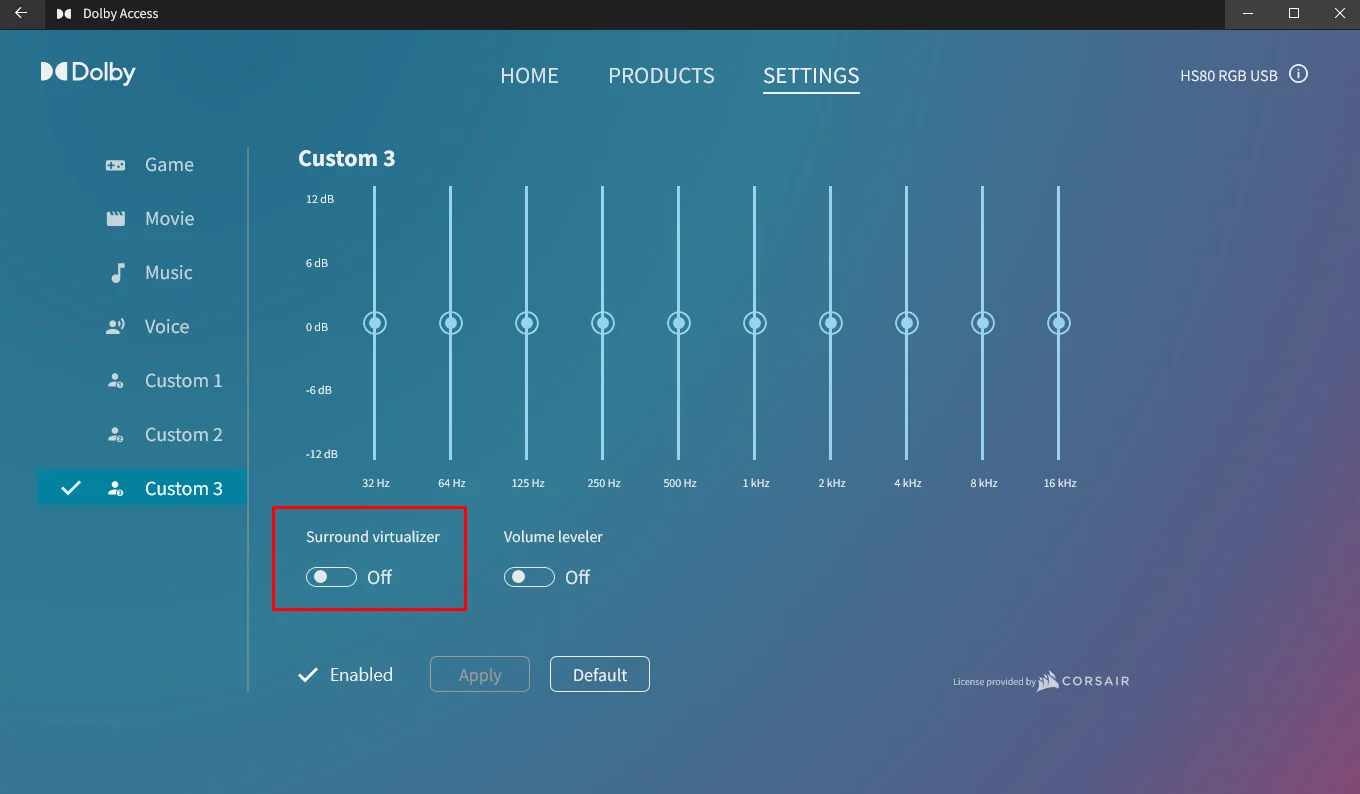Click the Music note icon
1360x794 pixels.
pyautogui.click(x=117, y=273)
